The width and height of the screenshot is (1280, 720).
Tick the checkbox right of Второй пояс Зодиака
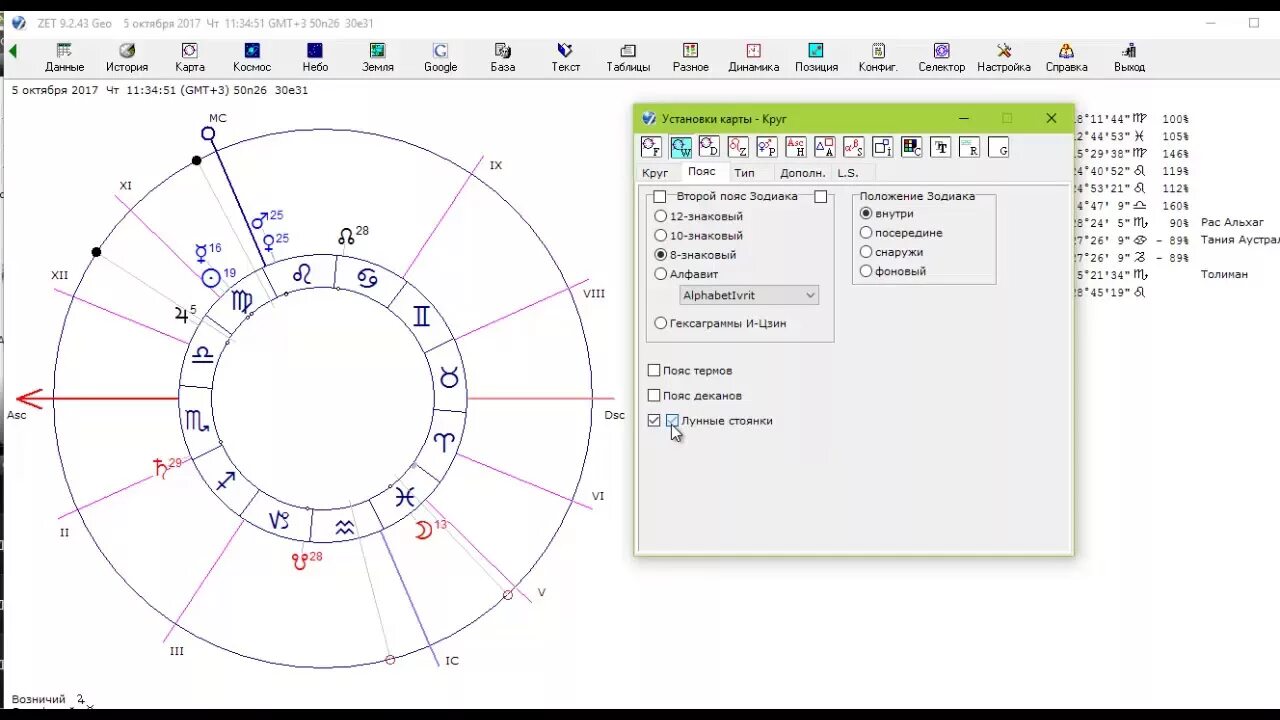pyautogui.click(x=820, y=197)
